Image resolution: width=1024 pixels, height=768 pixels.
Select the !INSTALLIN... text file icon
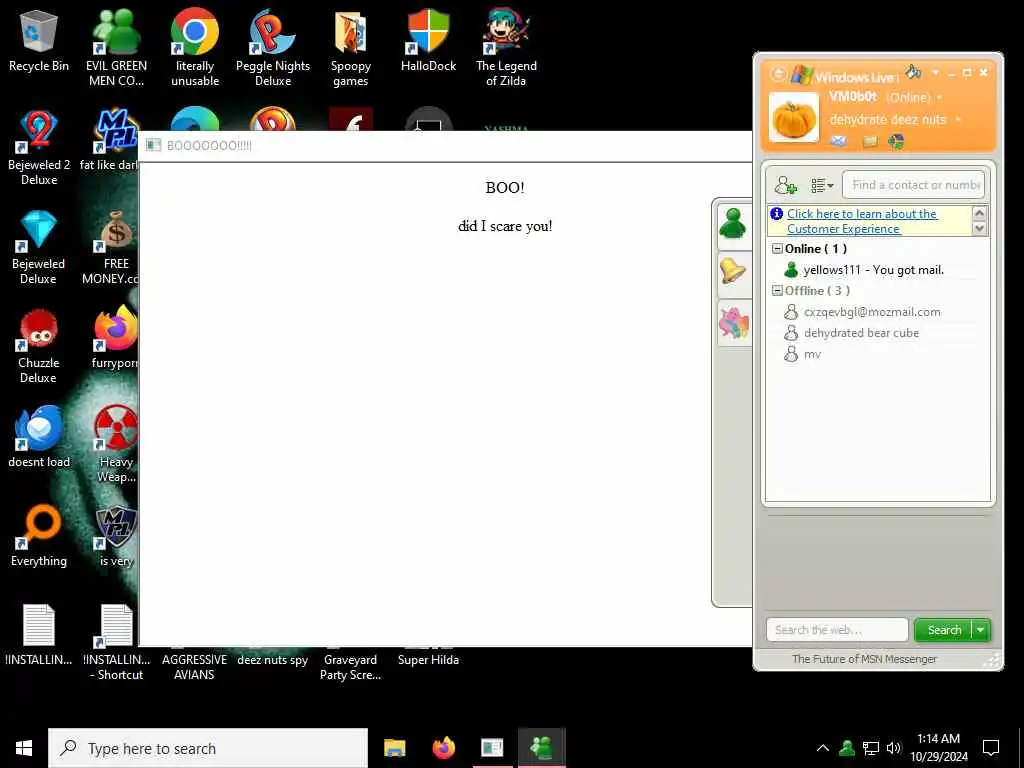point(39,635)
